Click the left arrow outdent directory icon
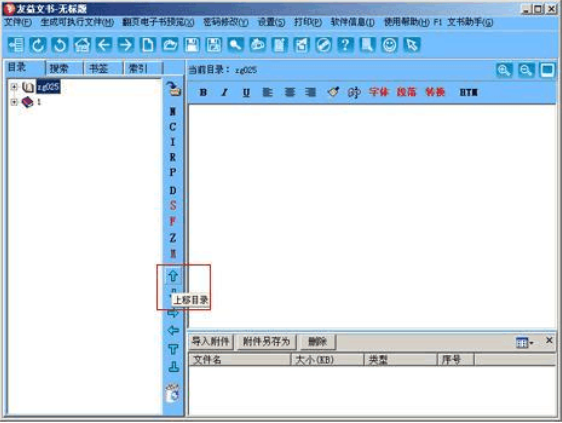Screen dimensions: 562x423 [173, 330]
